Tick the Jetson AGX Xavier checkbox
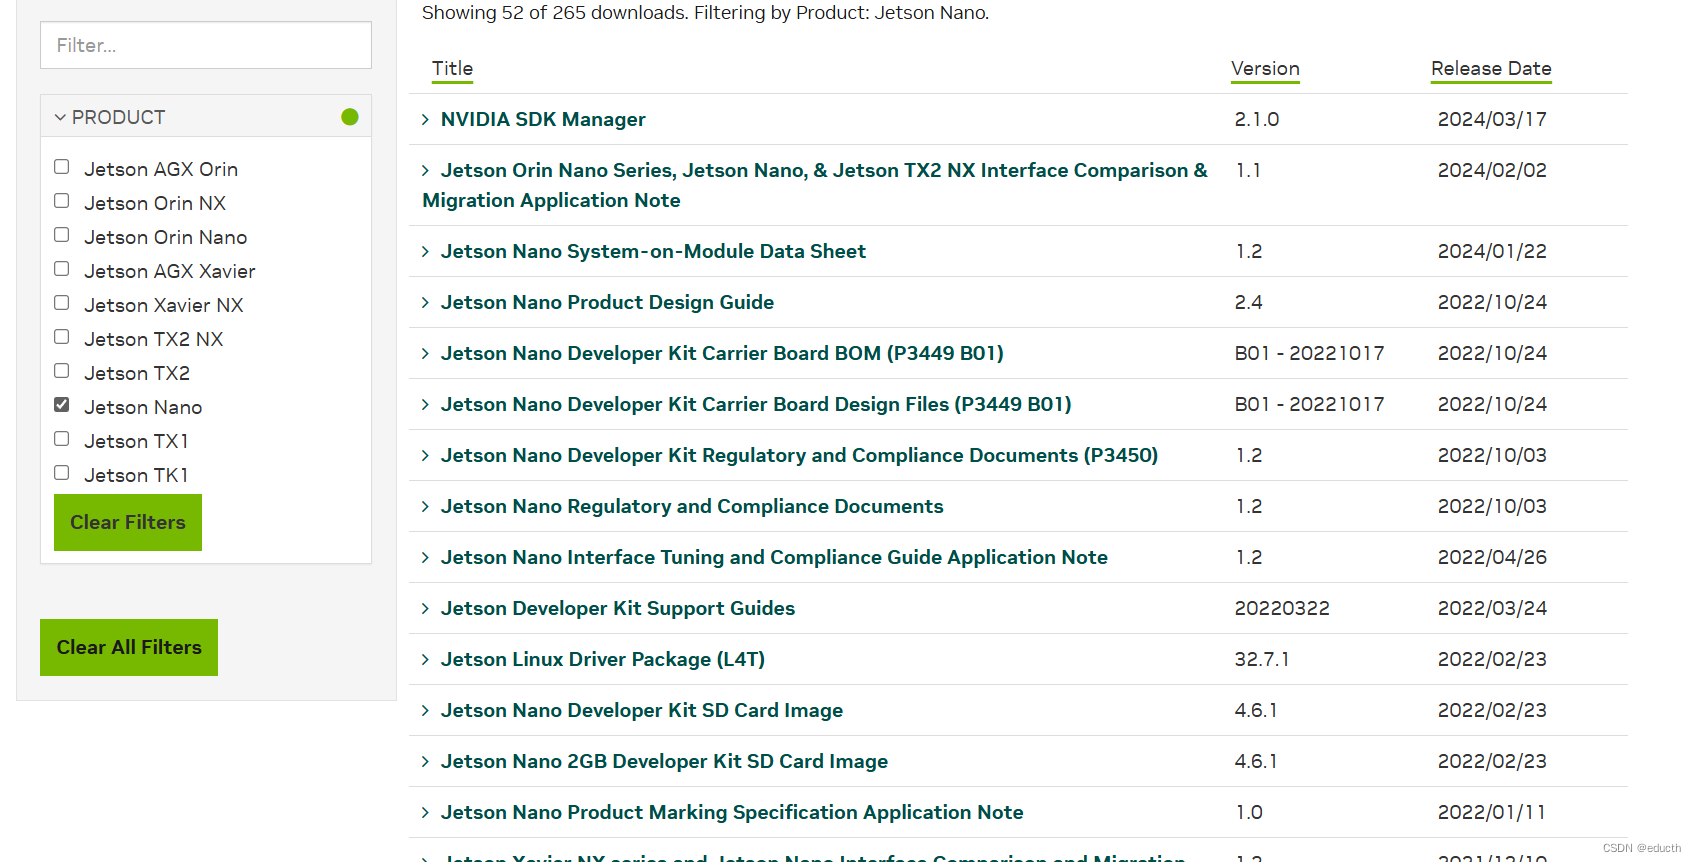This screenshot has height=862, width=1696. tap(62, 269)
